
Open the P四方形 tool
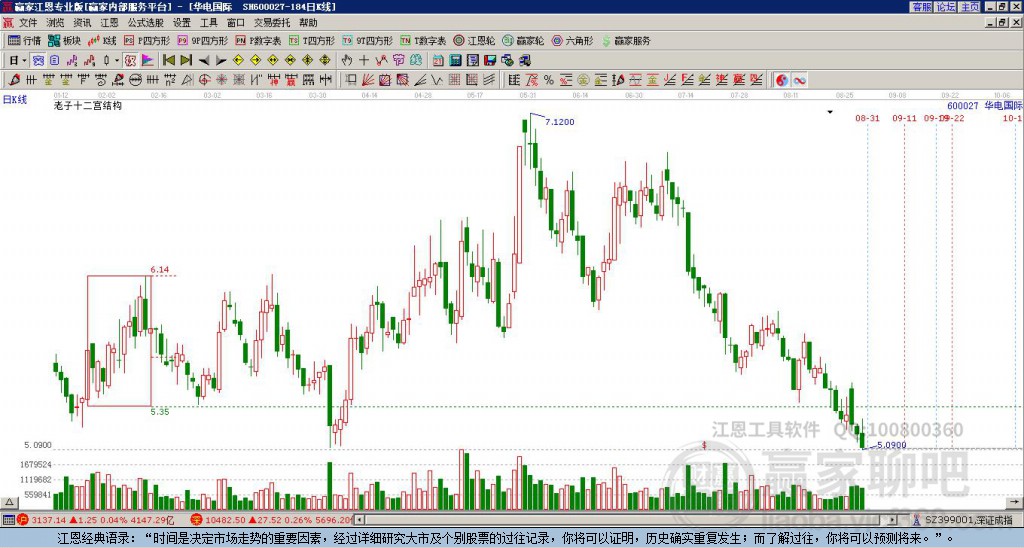pos(147,40)
